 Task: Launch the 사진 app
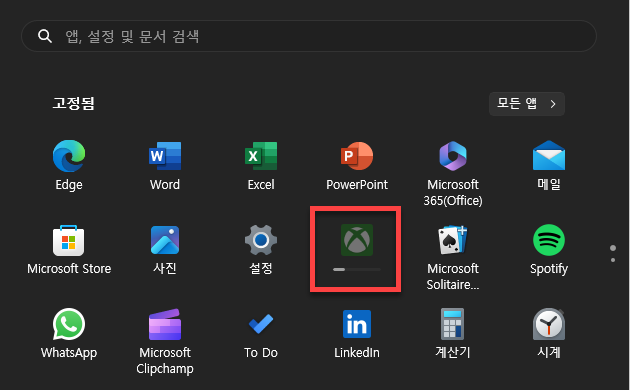point(165,249)
